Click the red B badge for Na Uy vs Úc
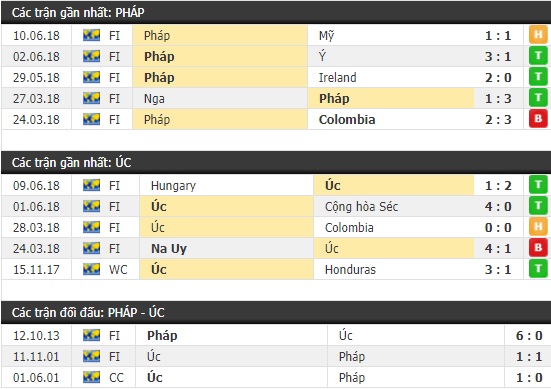Screen dimensions: 551x389 click(538, 248)
